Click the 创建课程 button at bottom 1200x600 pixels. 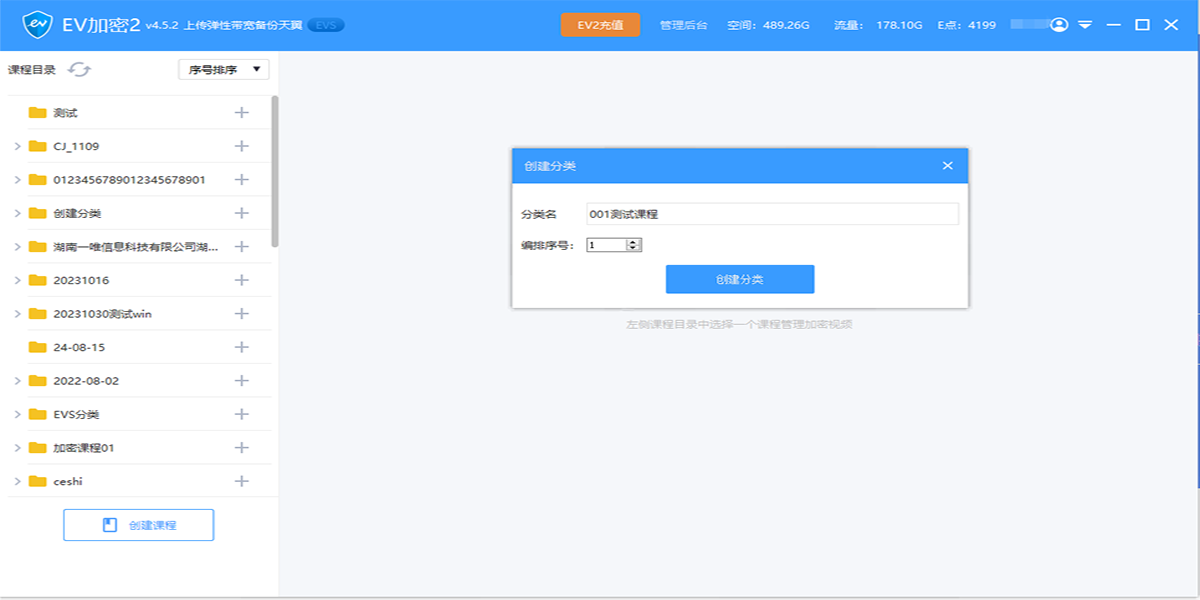click(x=138, y=525)
